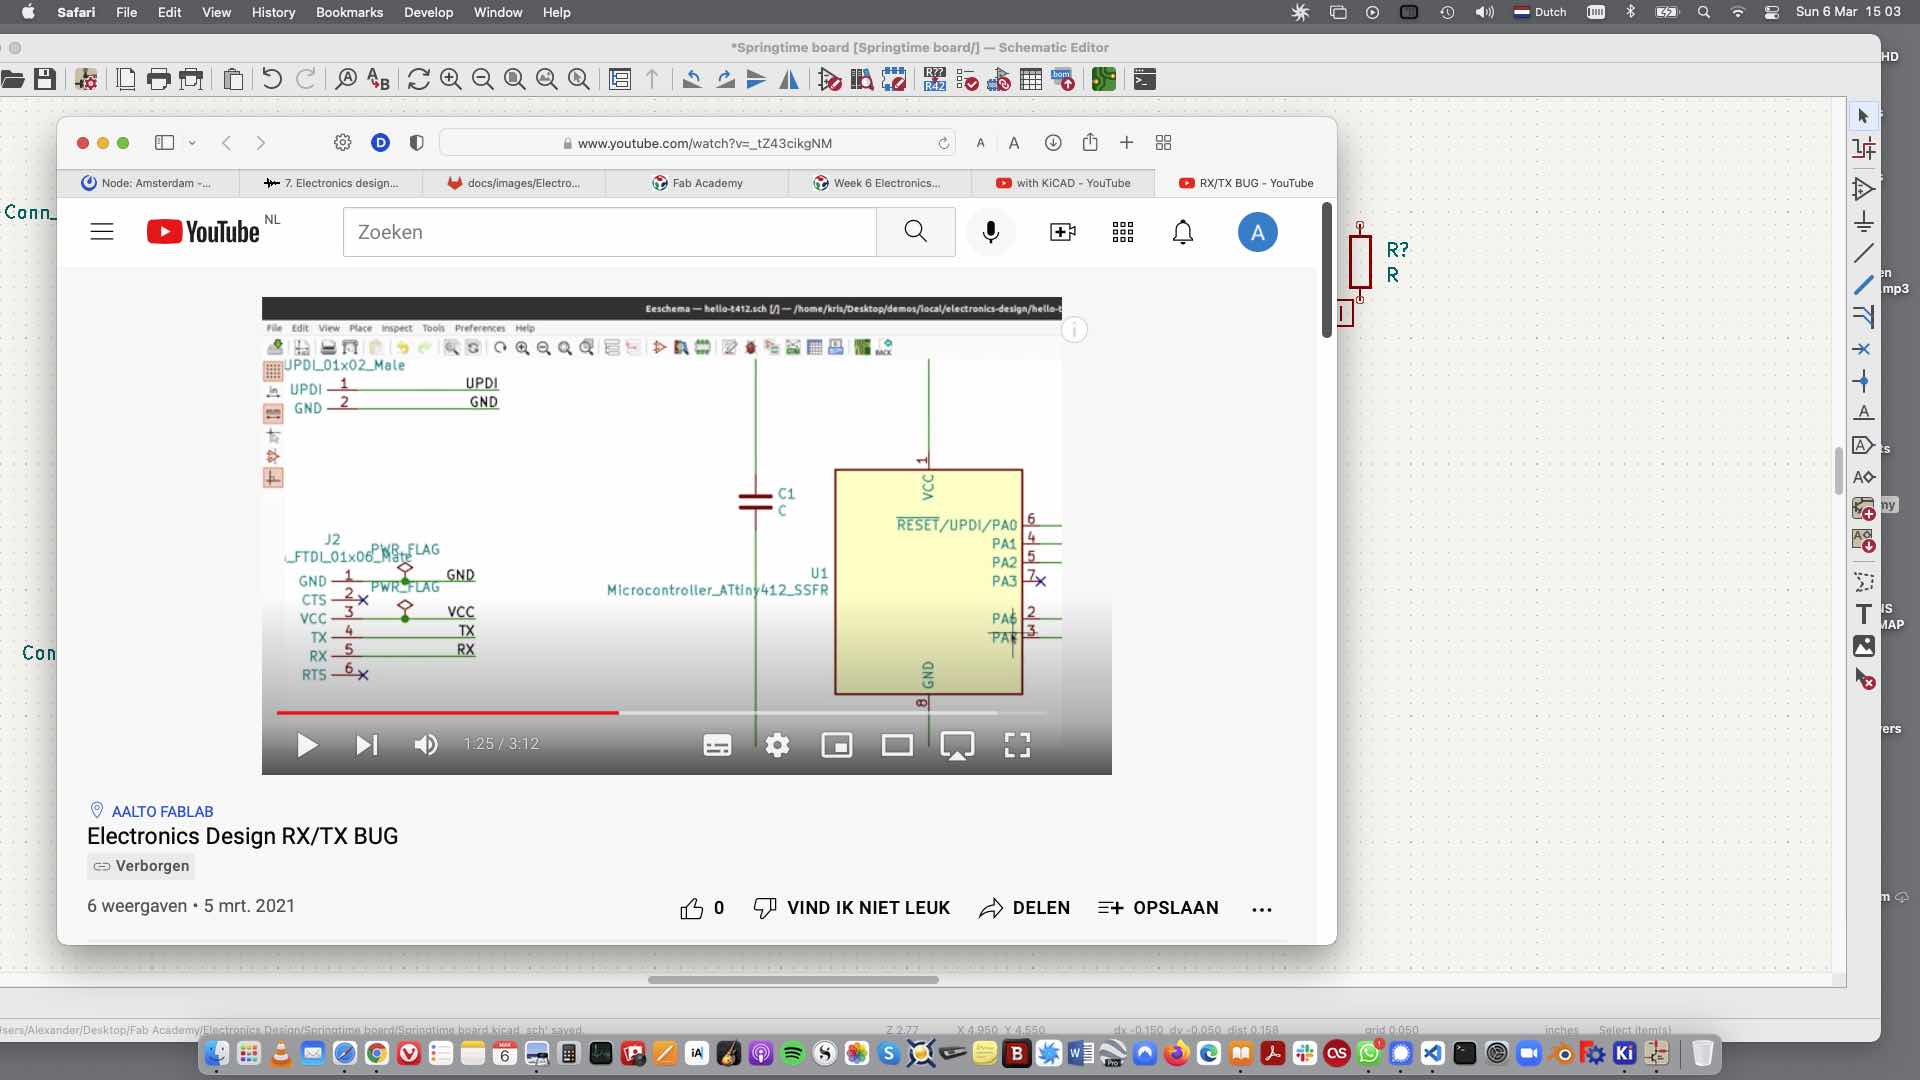Open the Develop menu in menu bar
Viewport: 1920px width, 1080px height.
428,12
